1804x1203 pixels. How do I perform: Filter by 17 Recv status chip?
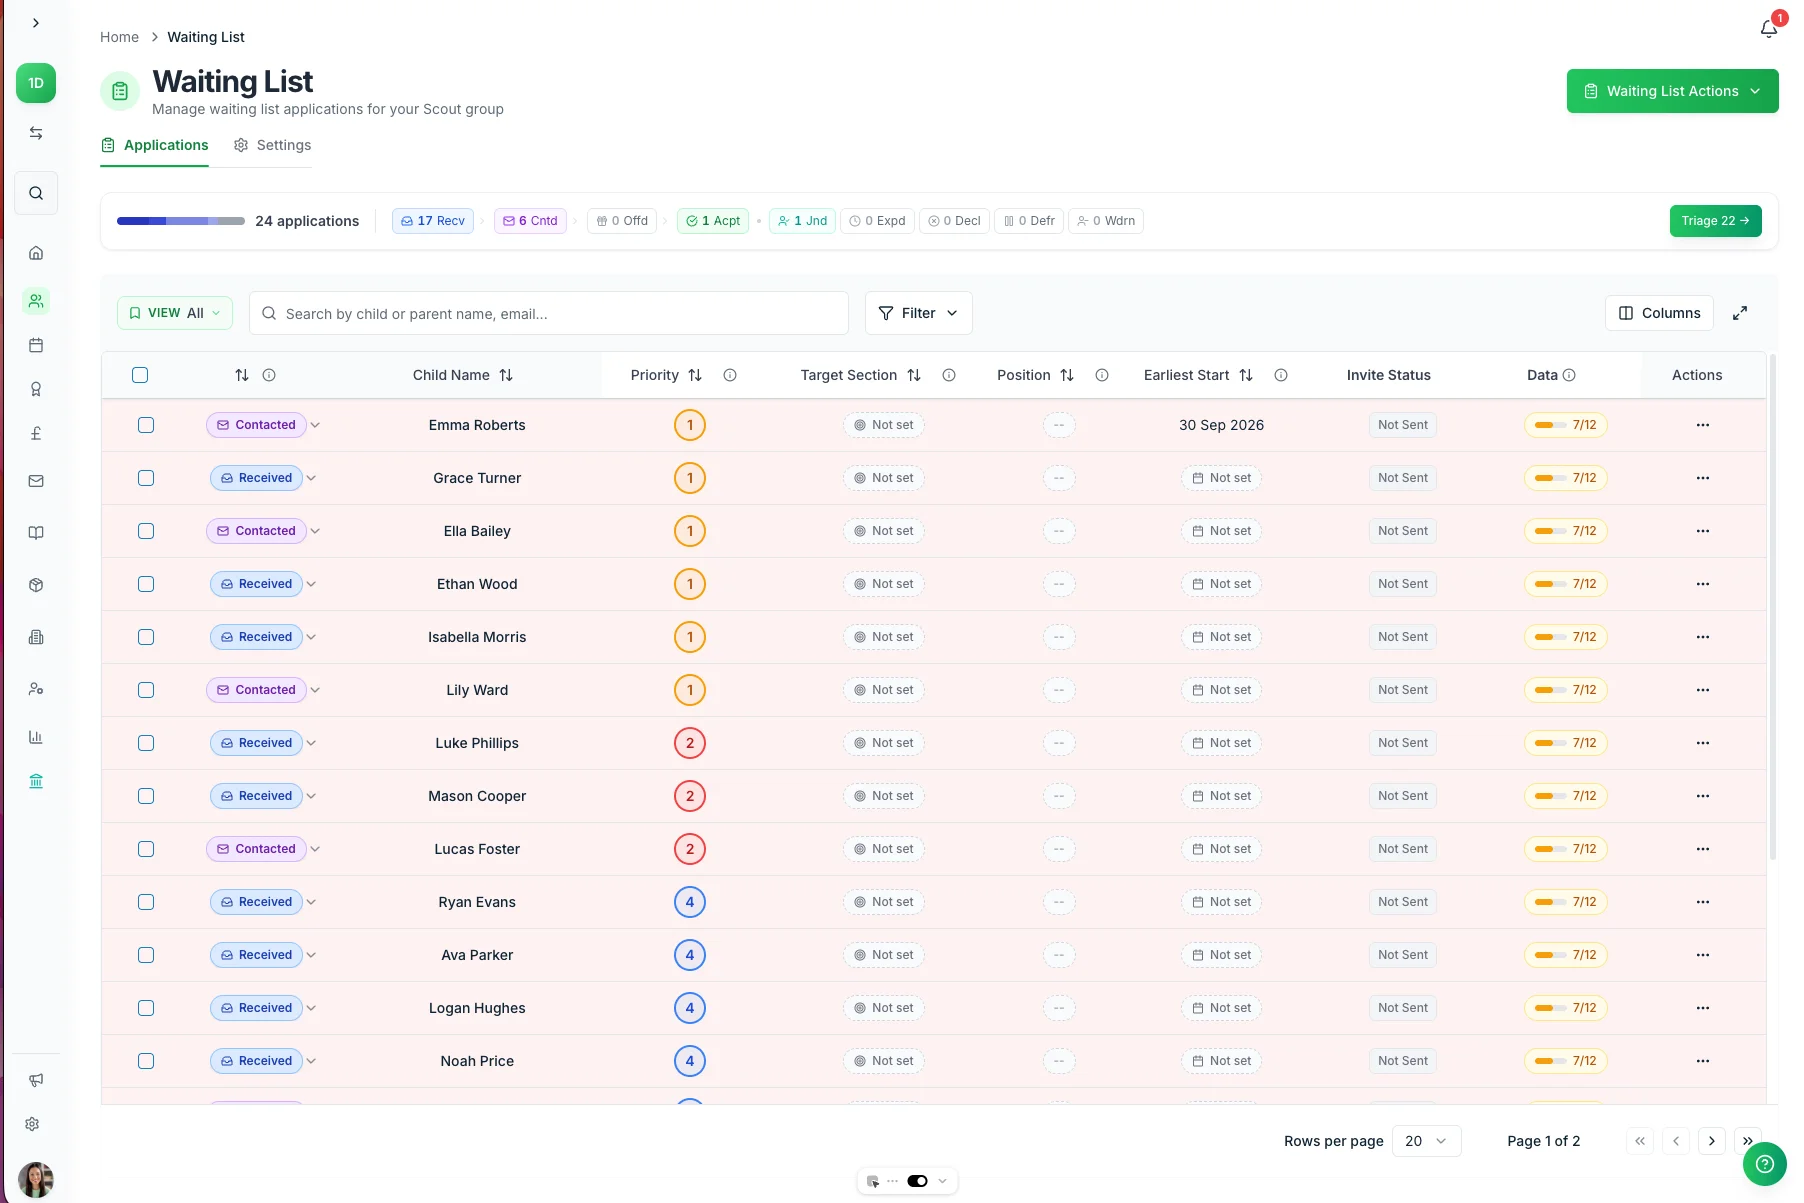tap(432, 221)
